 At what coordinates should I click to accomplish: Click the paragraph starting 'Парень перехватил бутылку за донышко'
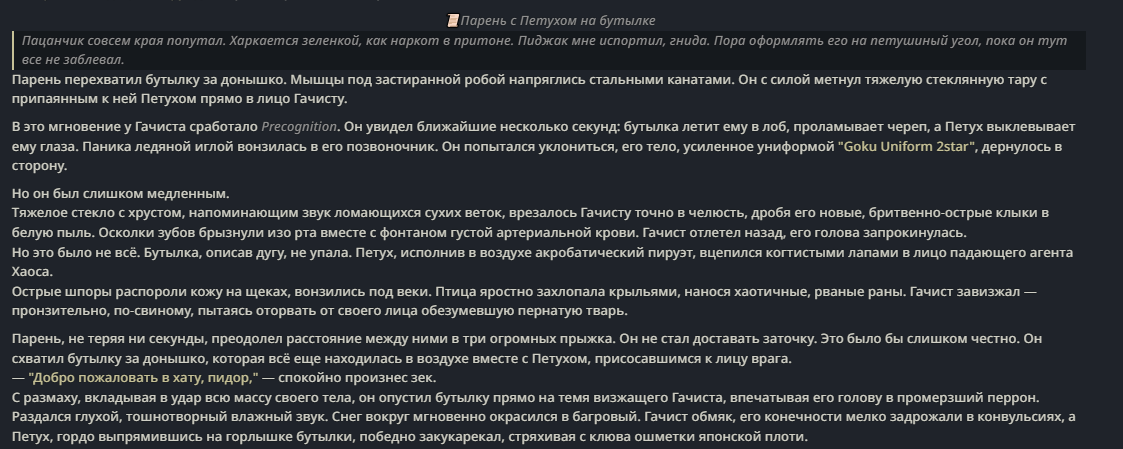pos(530,89)
